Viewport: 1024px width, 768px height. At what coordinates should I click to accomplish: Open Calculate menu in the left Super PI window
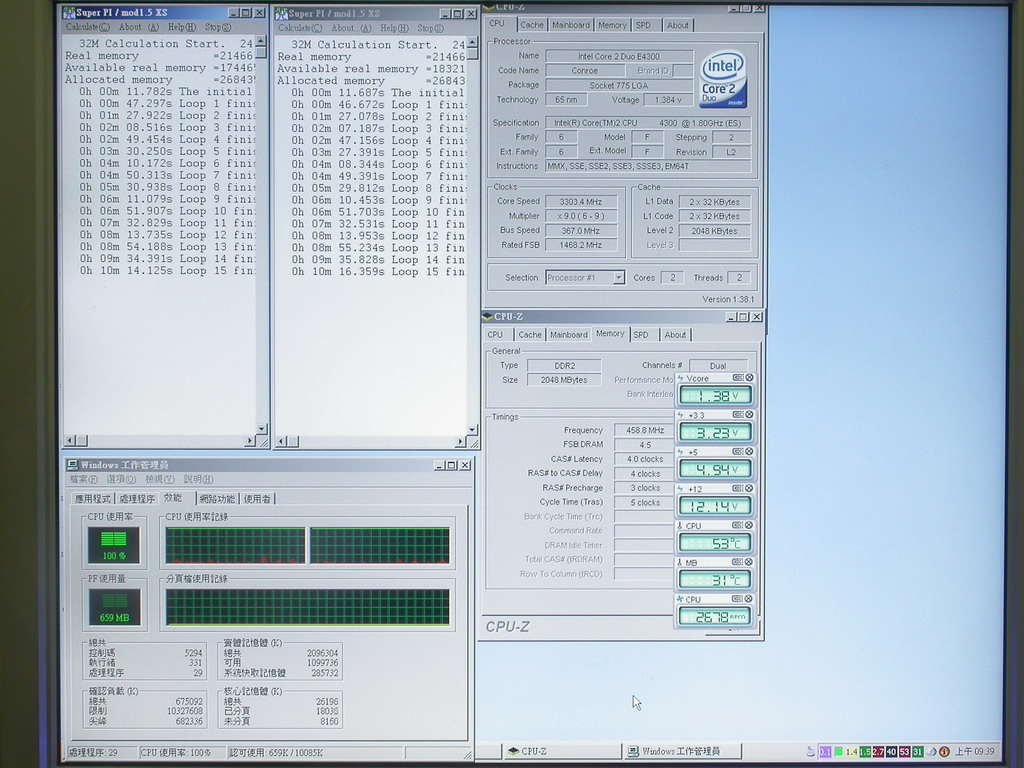pos(88,27)
